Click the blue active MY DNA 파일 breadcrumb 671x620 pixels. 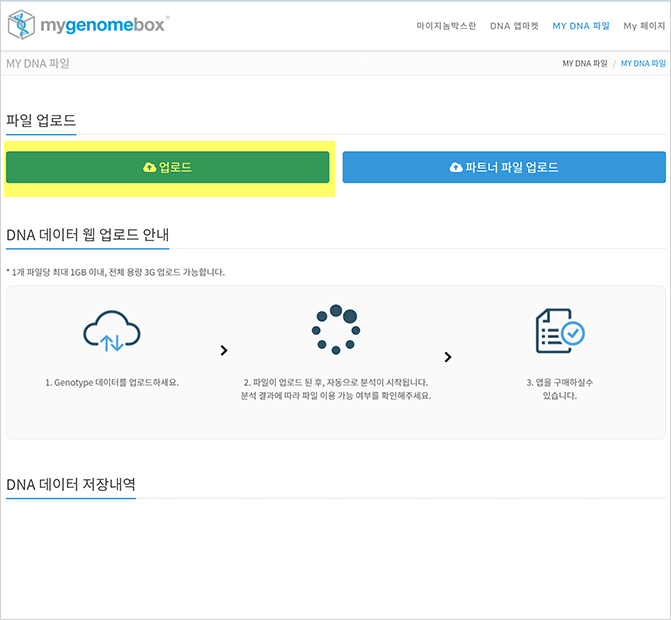[x=642, y=63]
